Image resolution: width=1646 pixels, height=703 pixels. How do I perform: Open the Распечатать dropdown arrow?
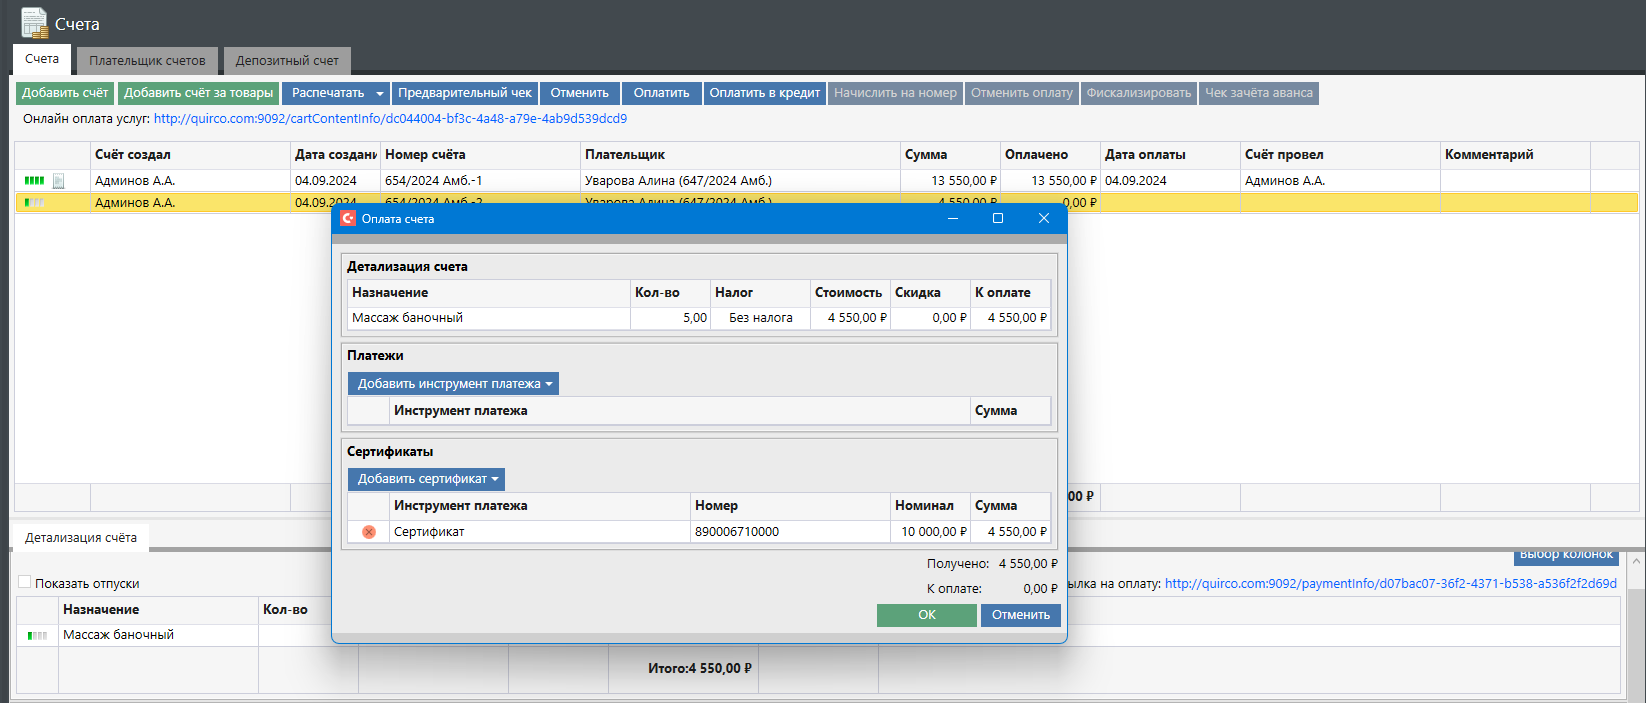[x=380, y=93]
